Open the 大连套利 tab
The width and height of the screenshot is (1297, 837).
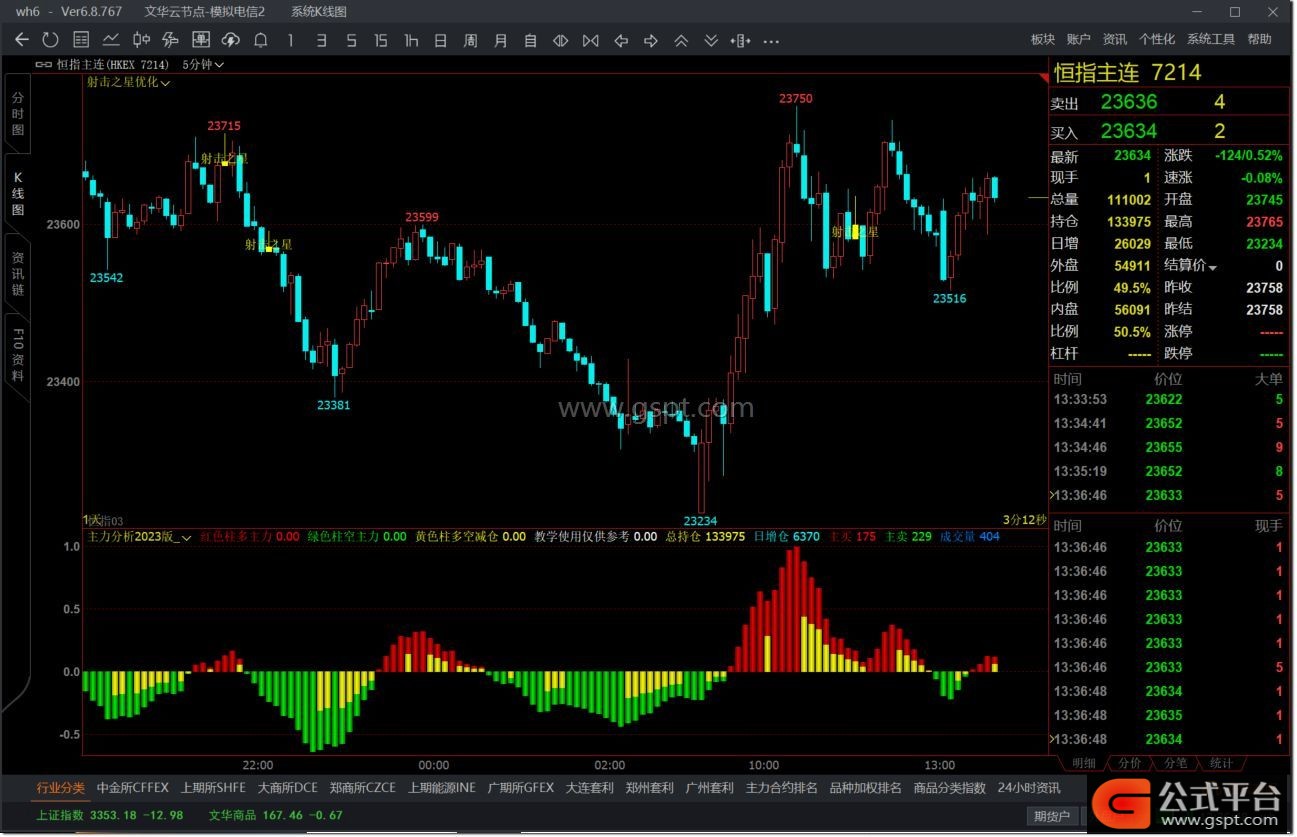pyautogui.click(x=590, y=788)
